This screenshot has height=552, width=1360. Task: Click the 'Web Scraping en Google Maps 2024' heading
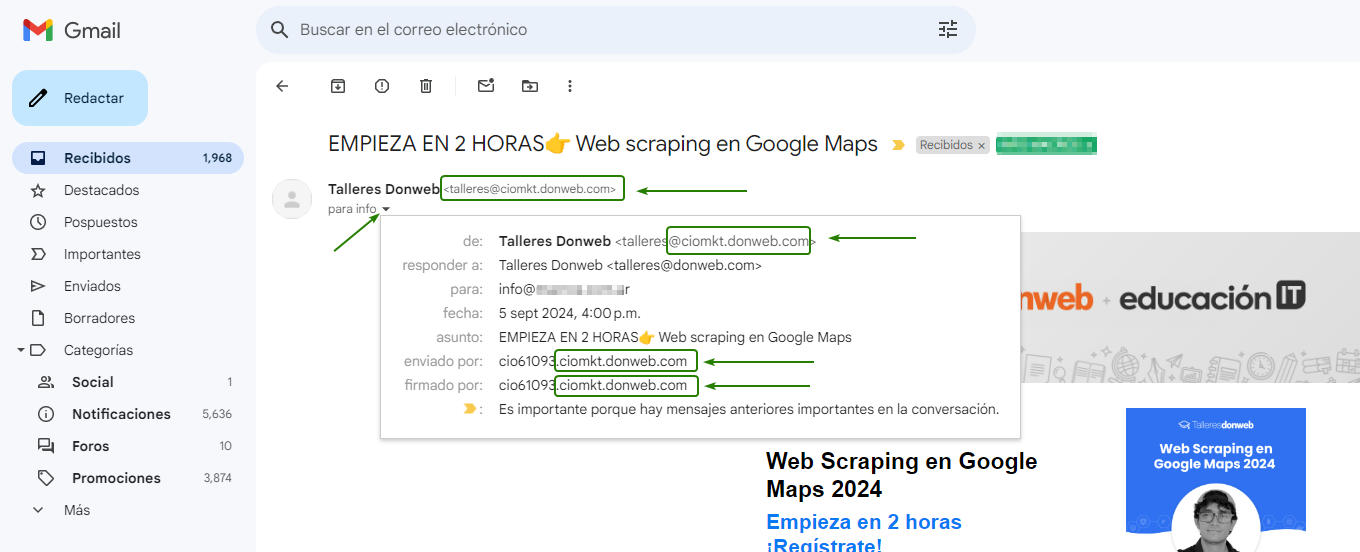(x=902, y=475)
